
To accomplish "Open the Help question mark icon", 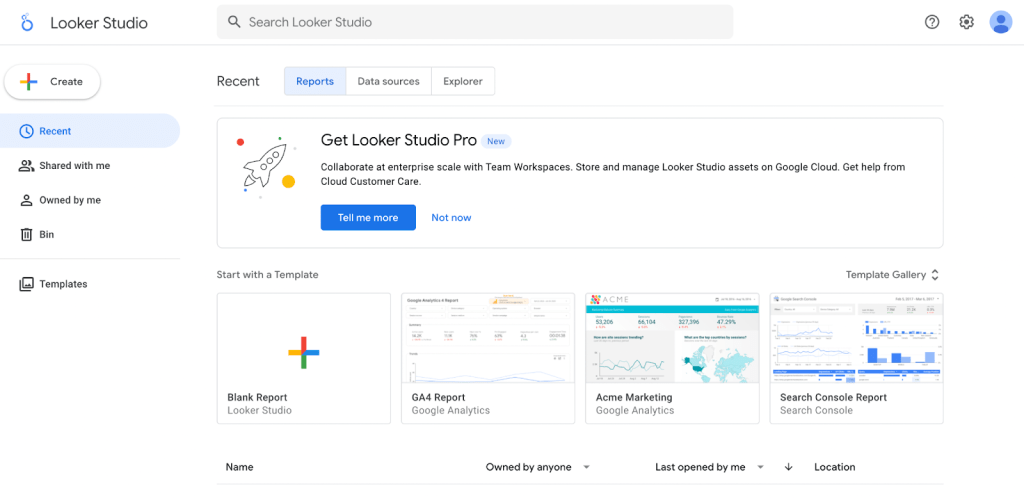I will click(x=932, y=22).
